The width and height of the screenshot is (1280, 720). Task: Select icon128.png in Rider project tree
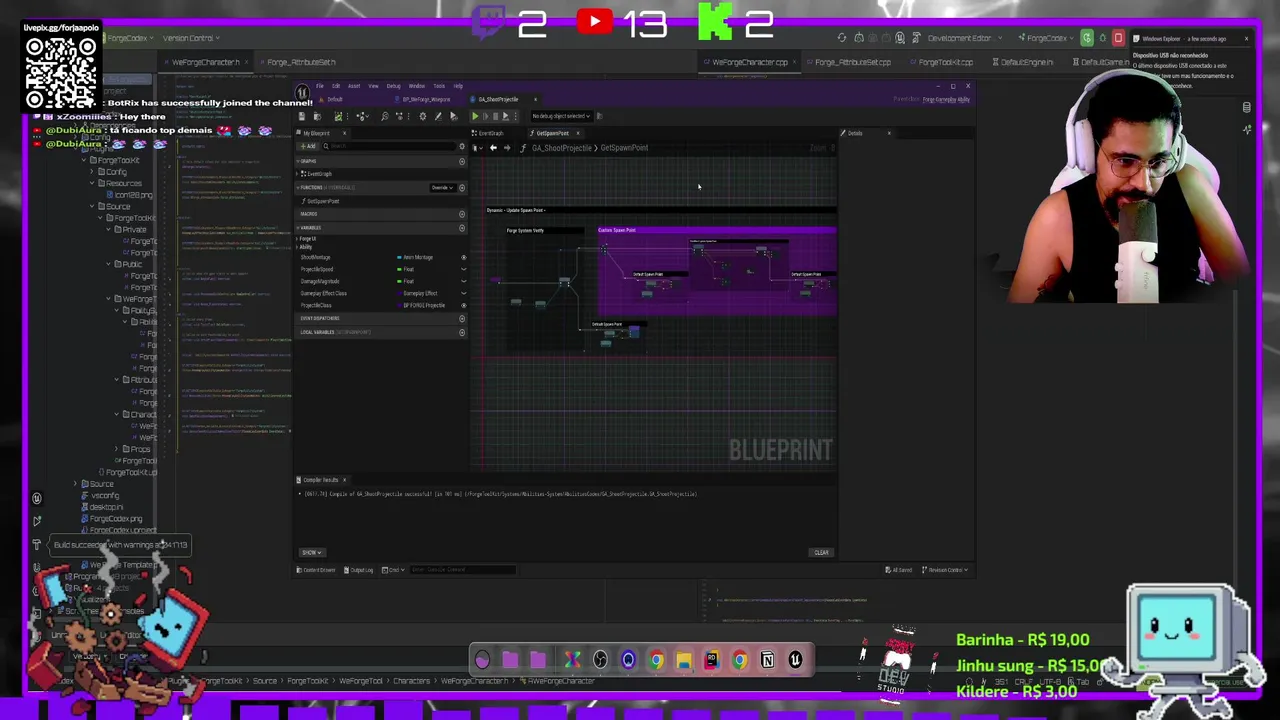pyautogui.click(x=130, y=195)
